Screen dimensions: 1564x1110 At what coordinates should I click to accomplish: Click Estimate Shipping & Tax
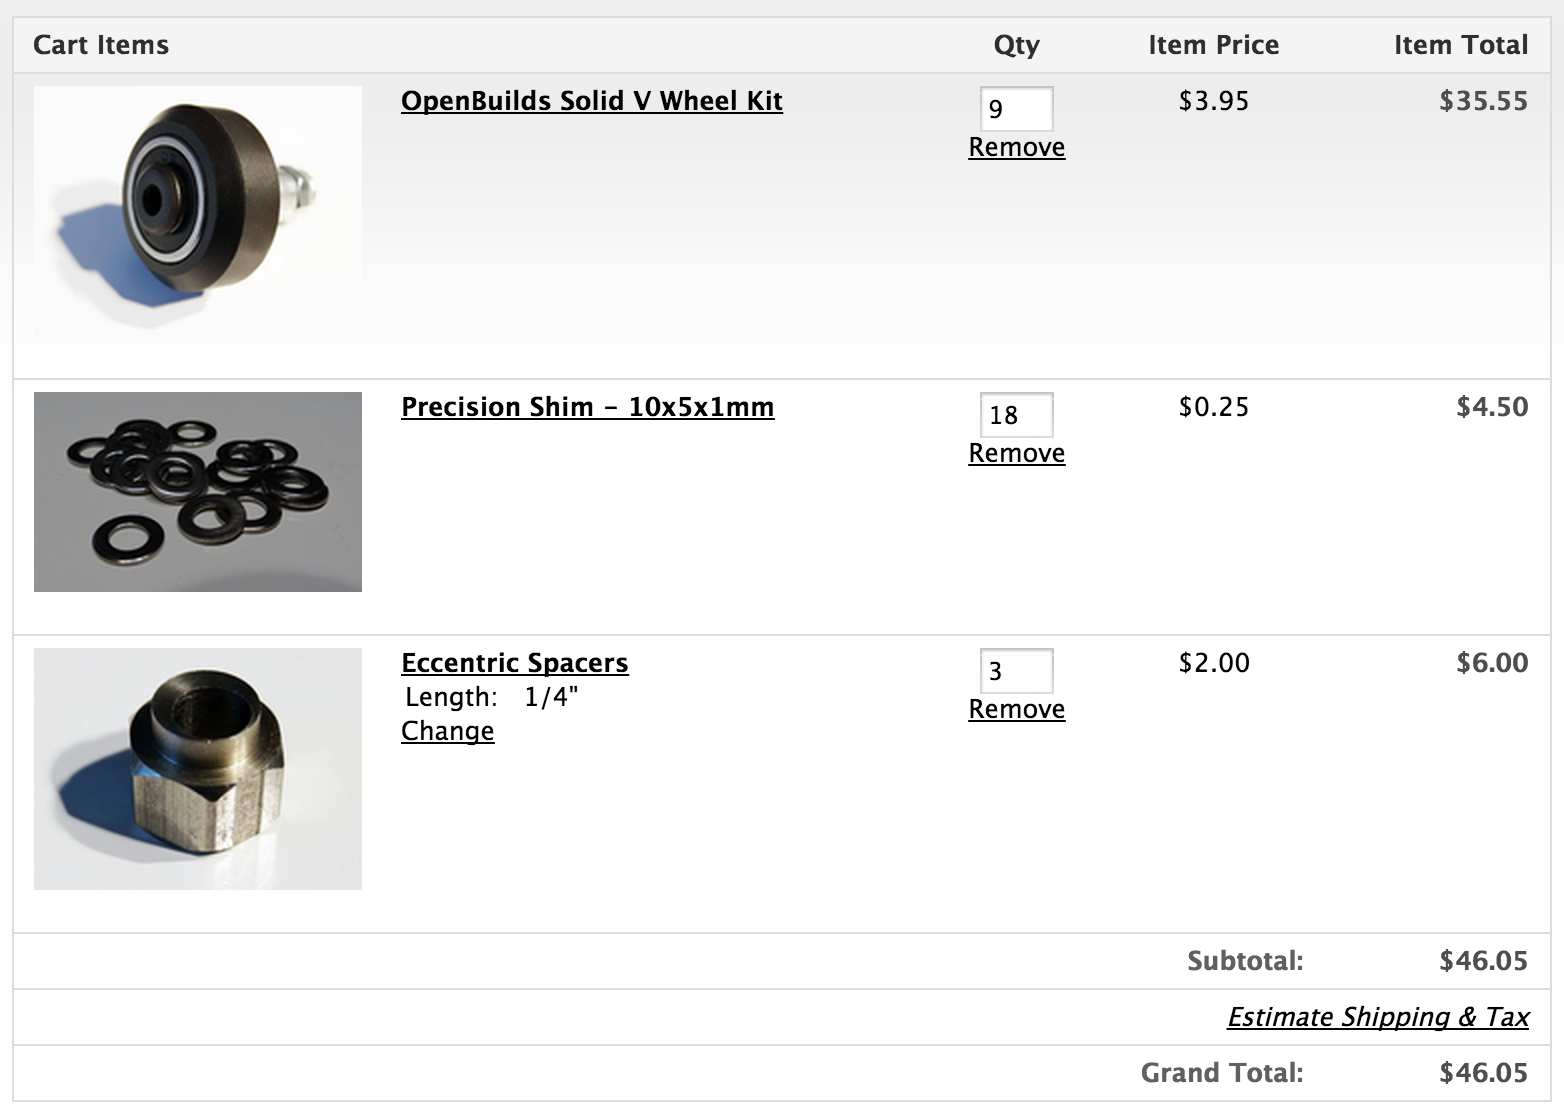point(1378,1017)
